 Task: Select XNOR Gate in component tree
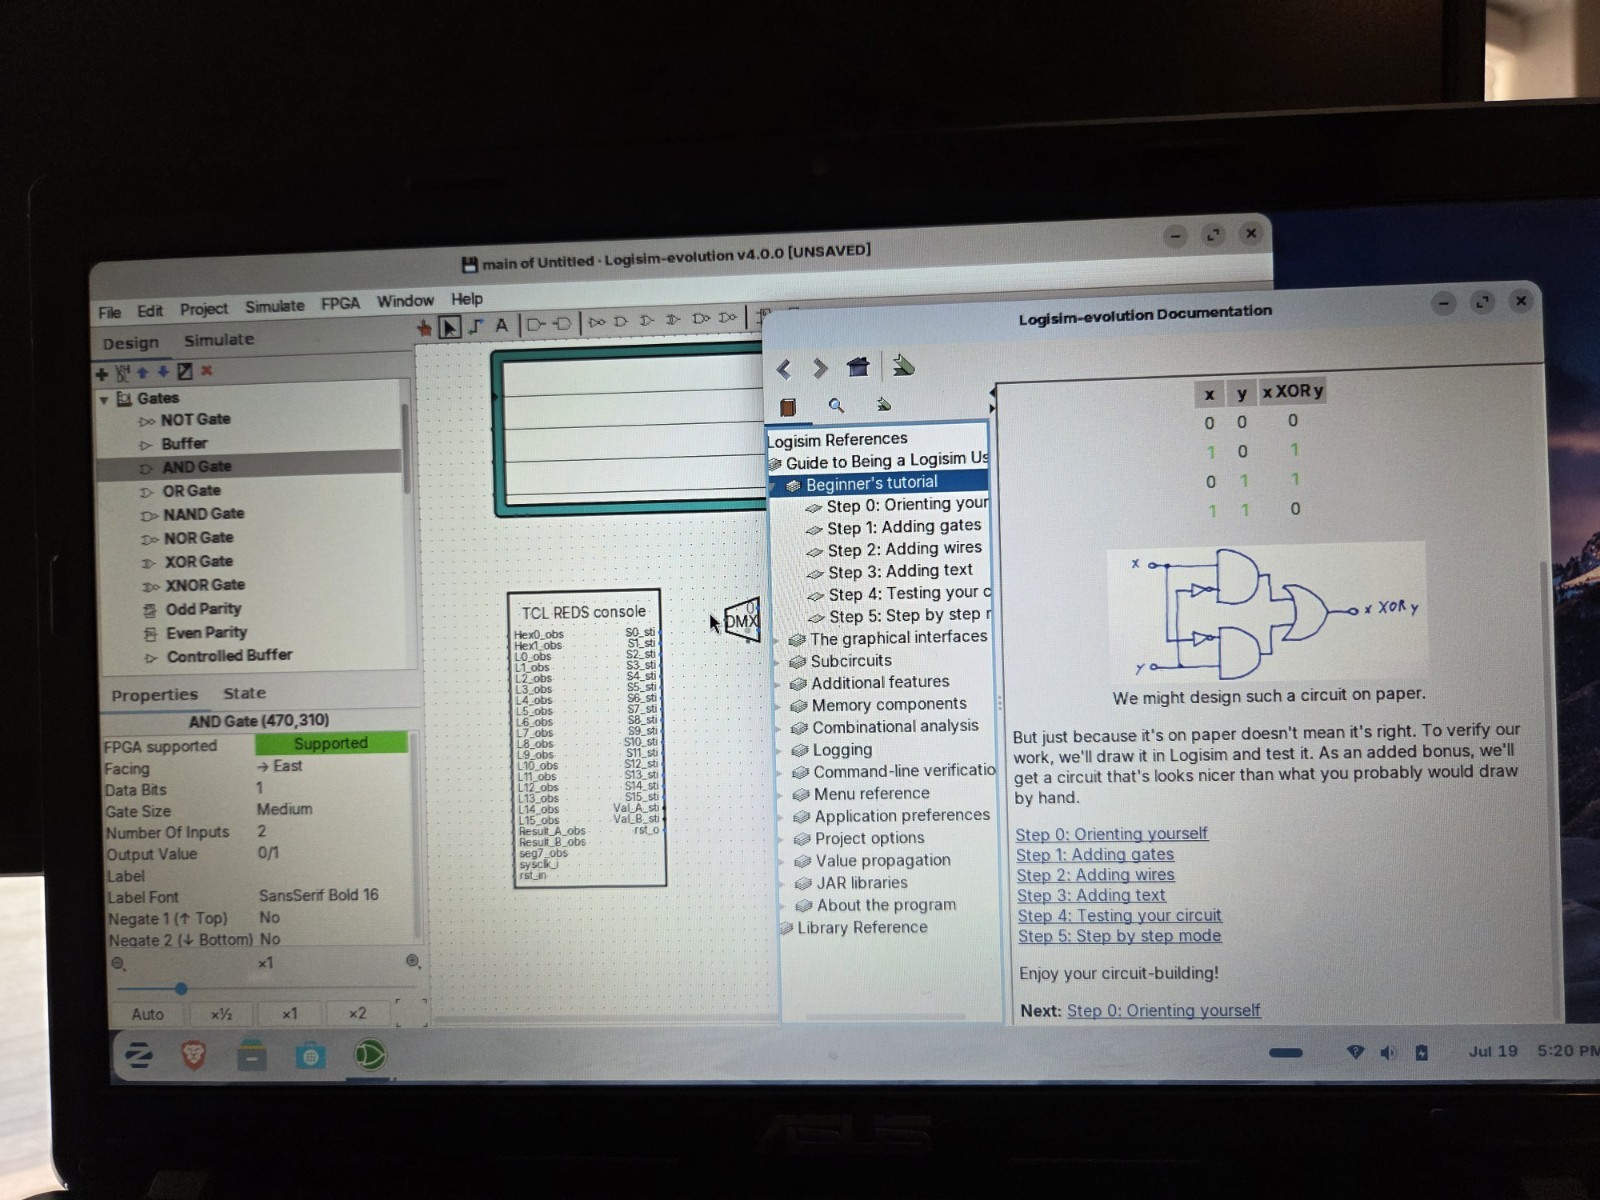[204, 585]
